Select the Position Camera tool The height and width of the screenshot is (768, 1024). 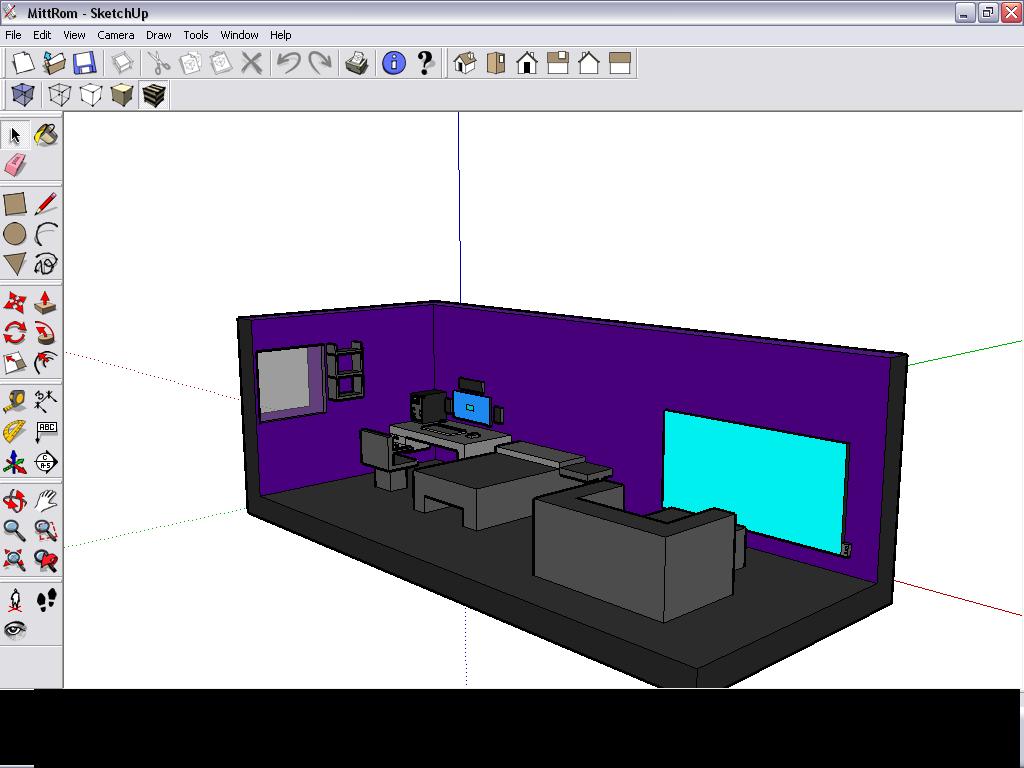15,600
